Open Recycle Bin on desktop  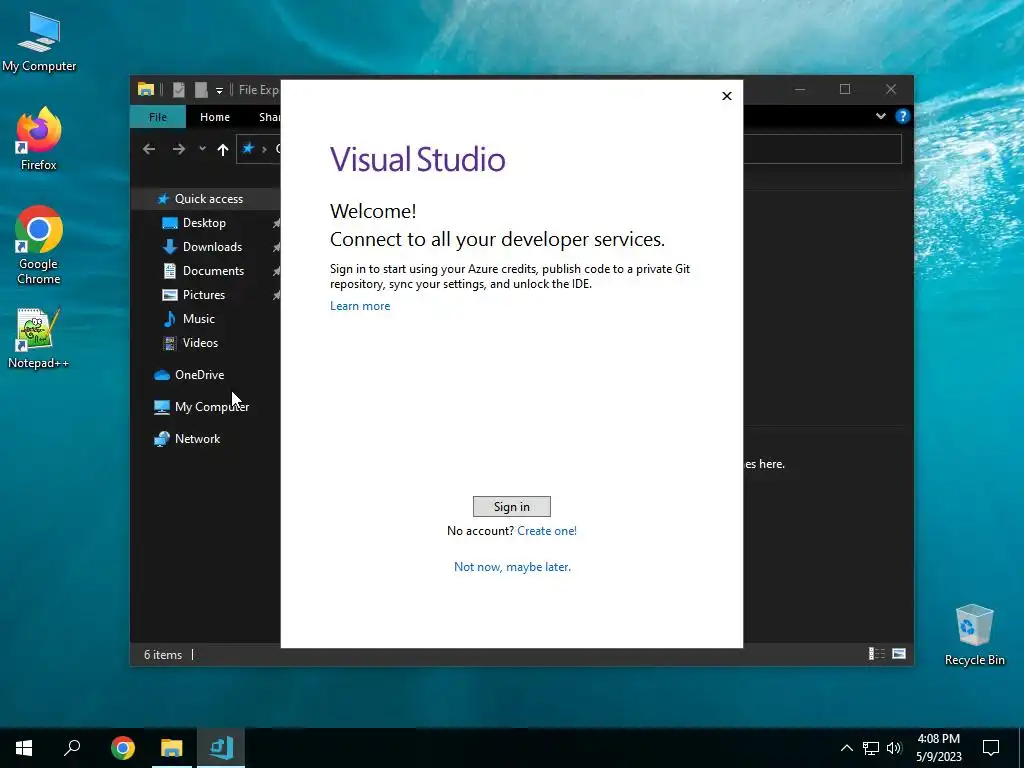(x=974, y=635)
